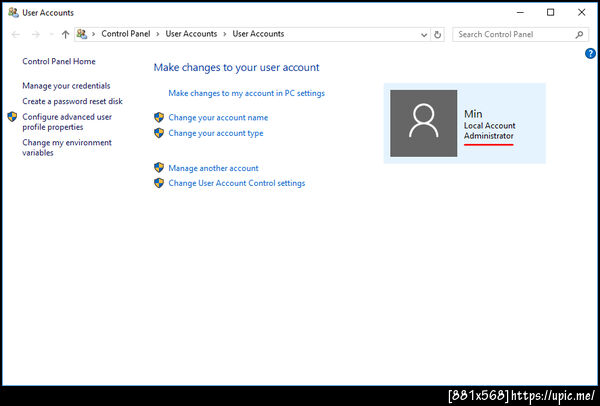Click the Up one level arrow
The height and width of the screenshot is (406, 600).
point(65,34)
